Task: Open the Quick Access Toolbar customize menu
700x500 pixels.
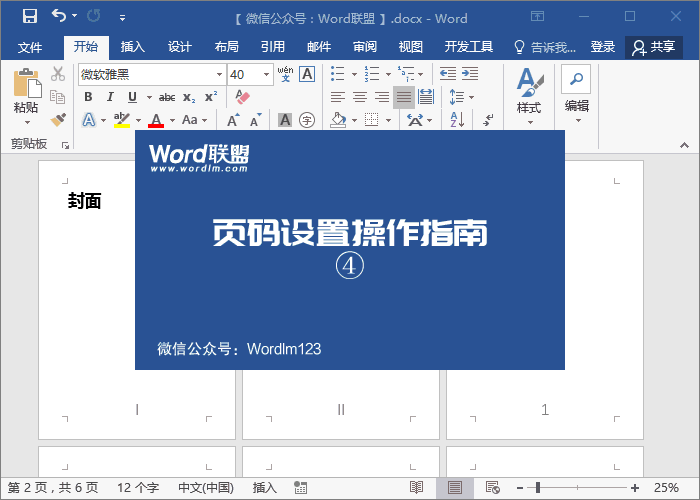Action: 122,18
